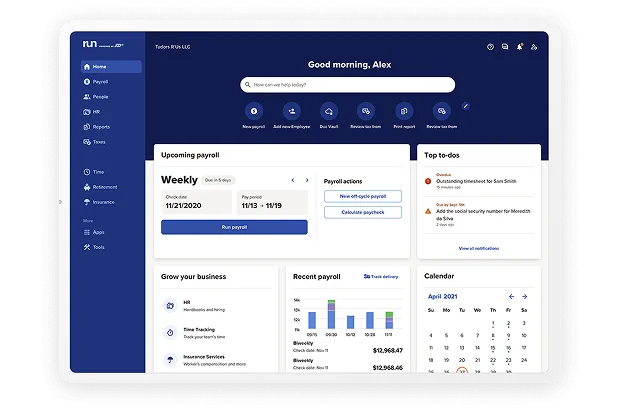Screen dimensions: 620x411
Task: Open Time in the sidebar
Action: tap(94, 172)
